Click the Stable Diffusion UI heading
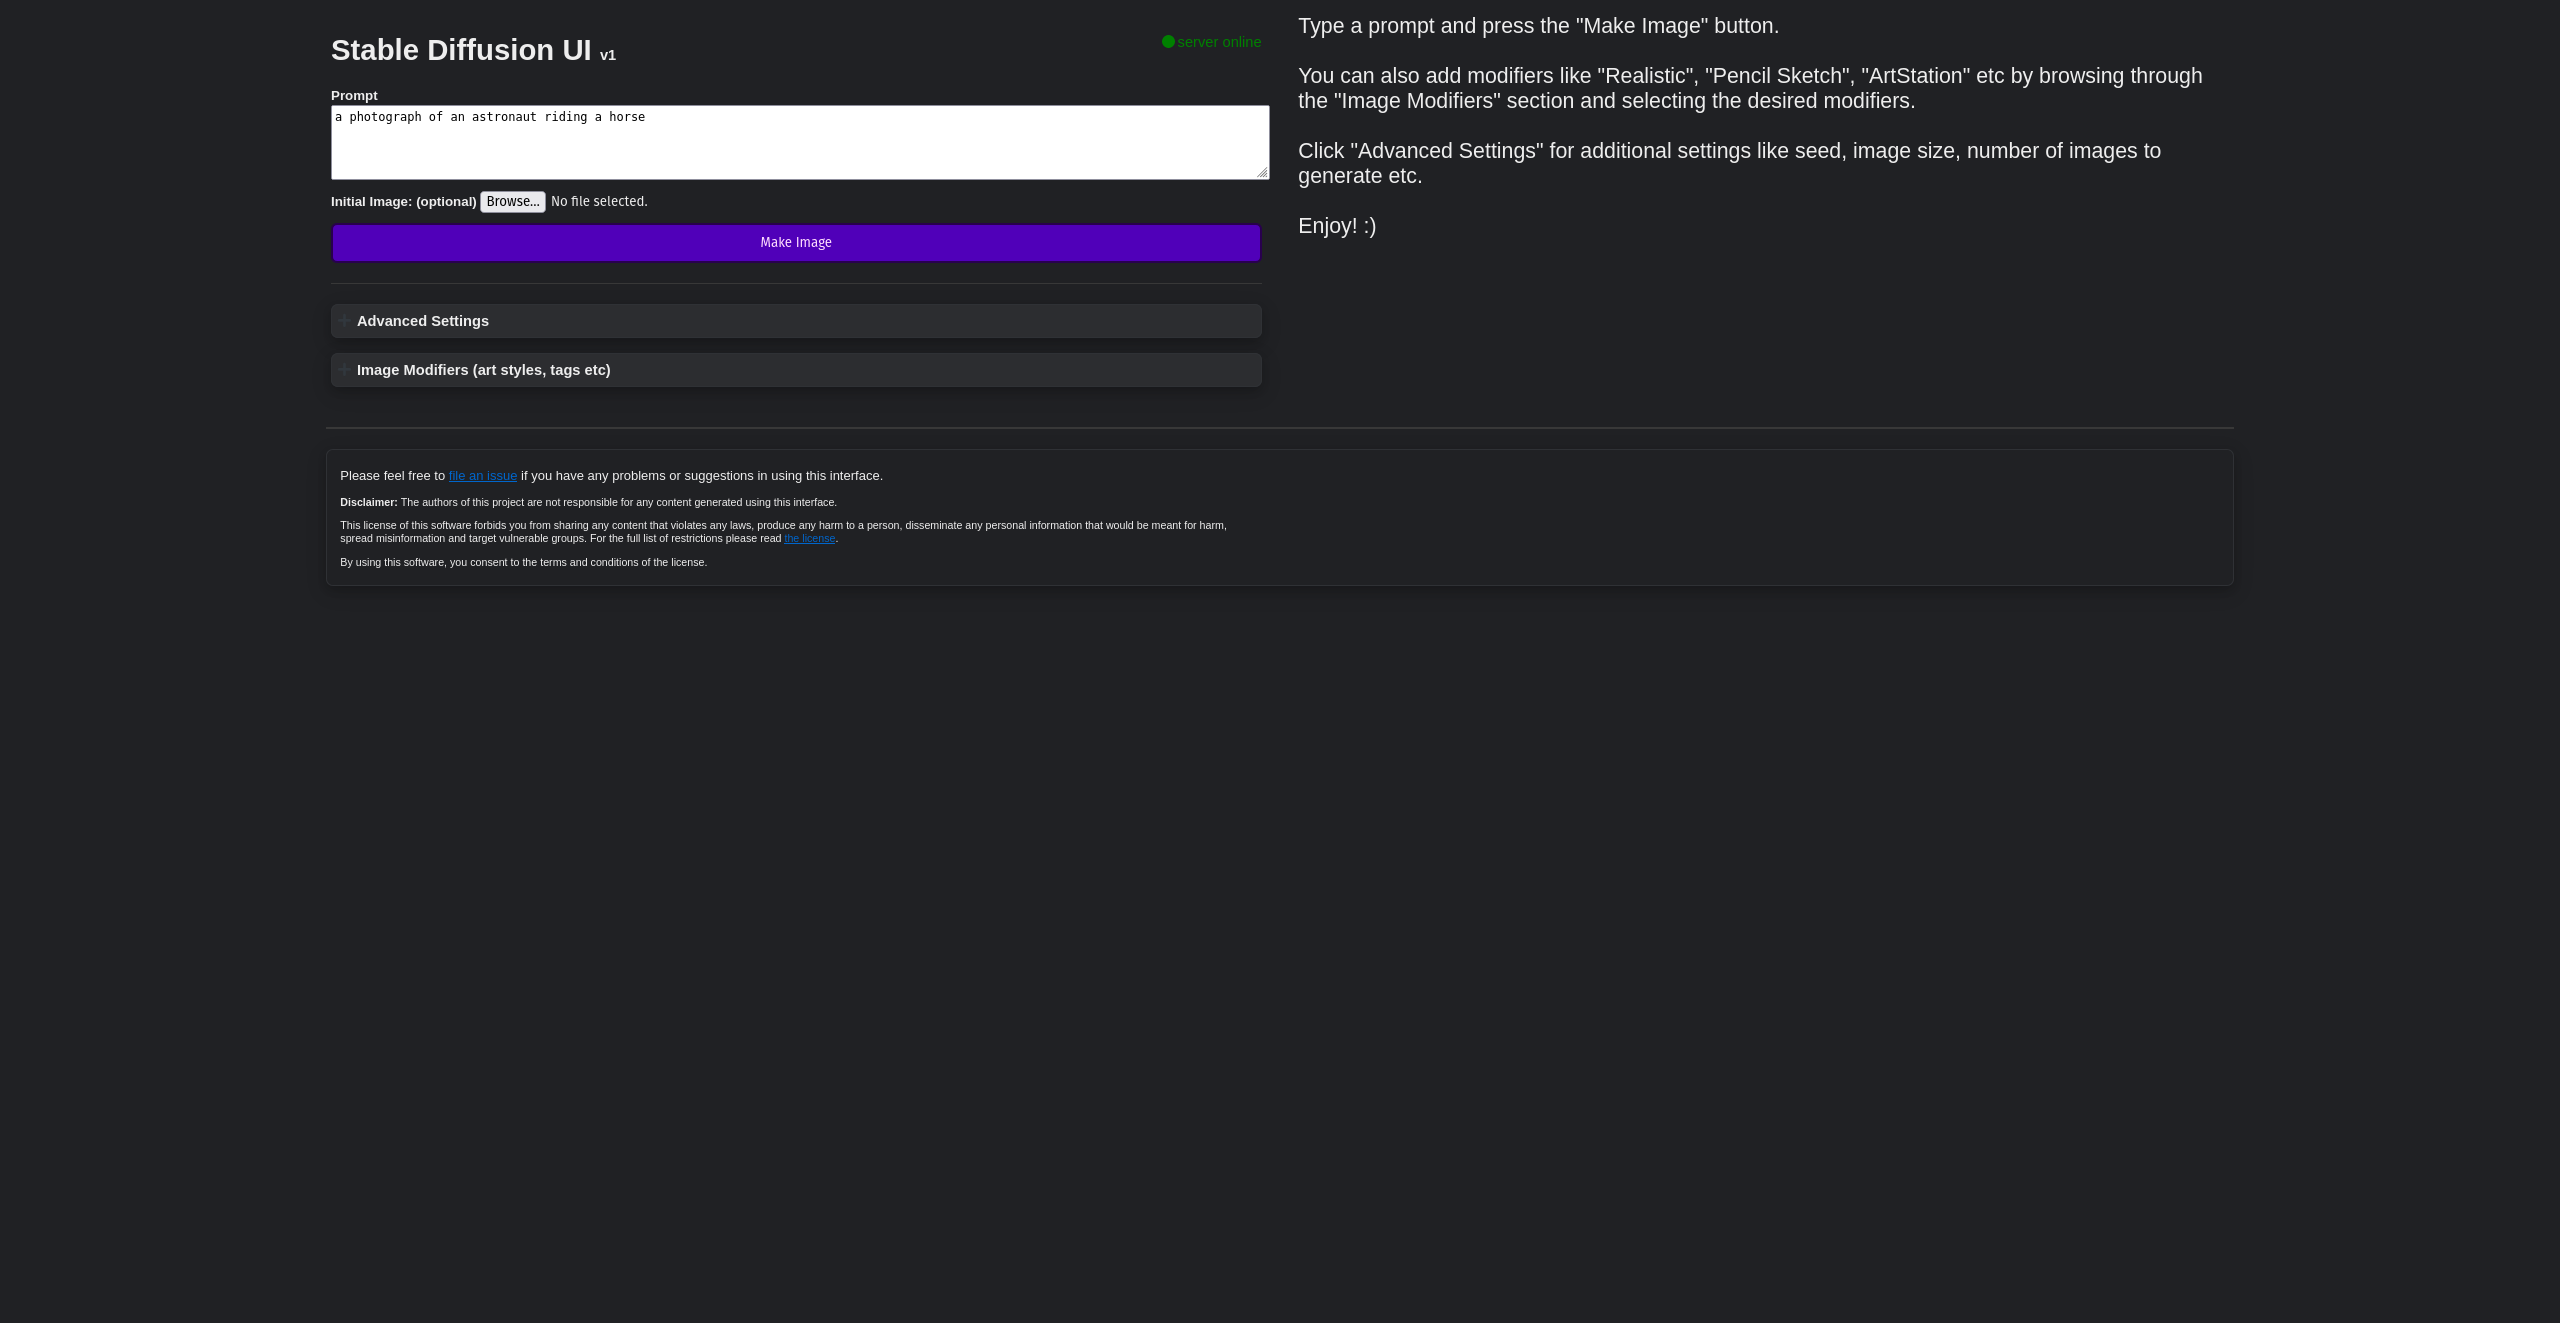Image resolution: width=2560 pixels, height=1323 pixels. click(x=461, y=49)
